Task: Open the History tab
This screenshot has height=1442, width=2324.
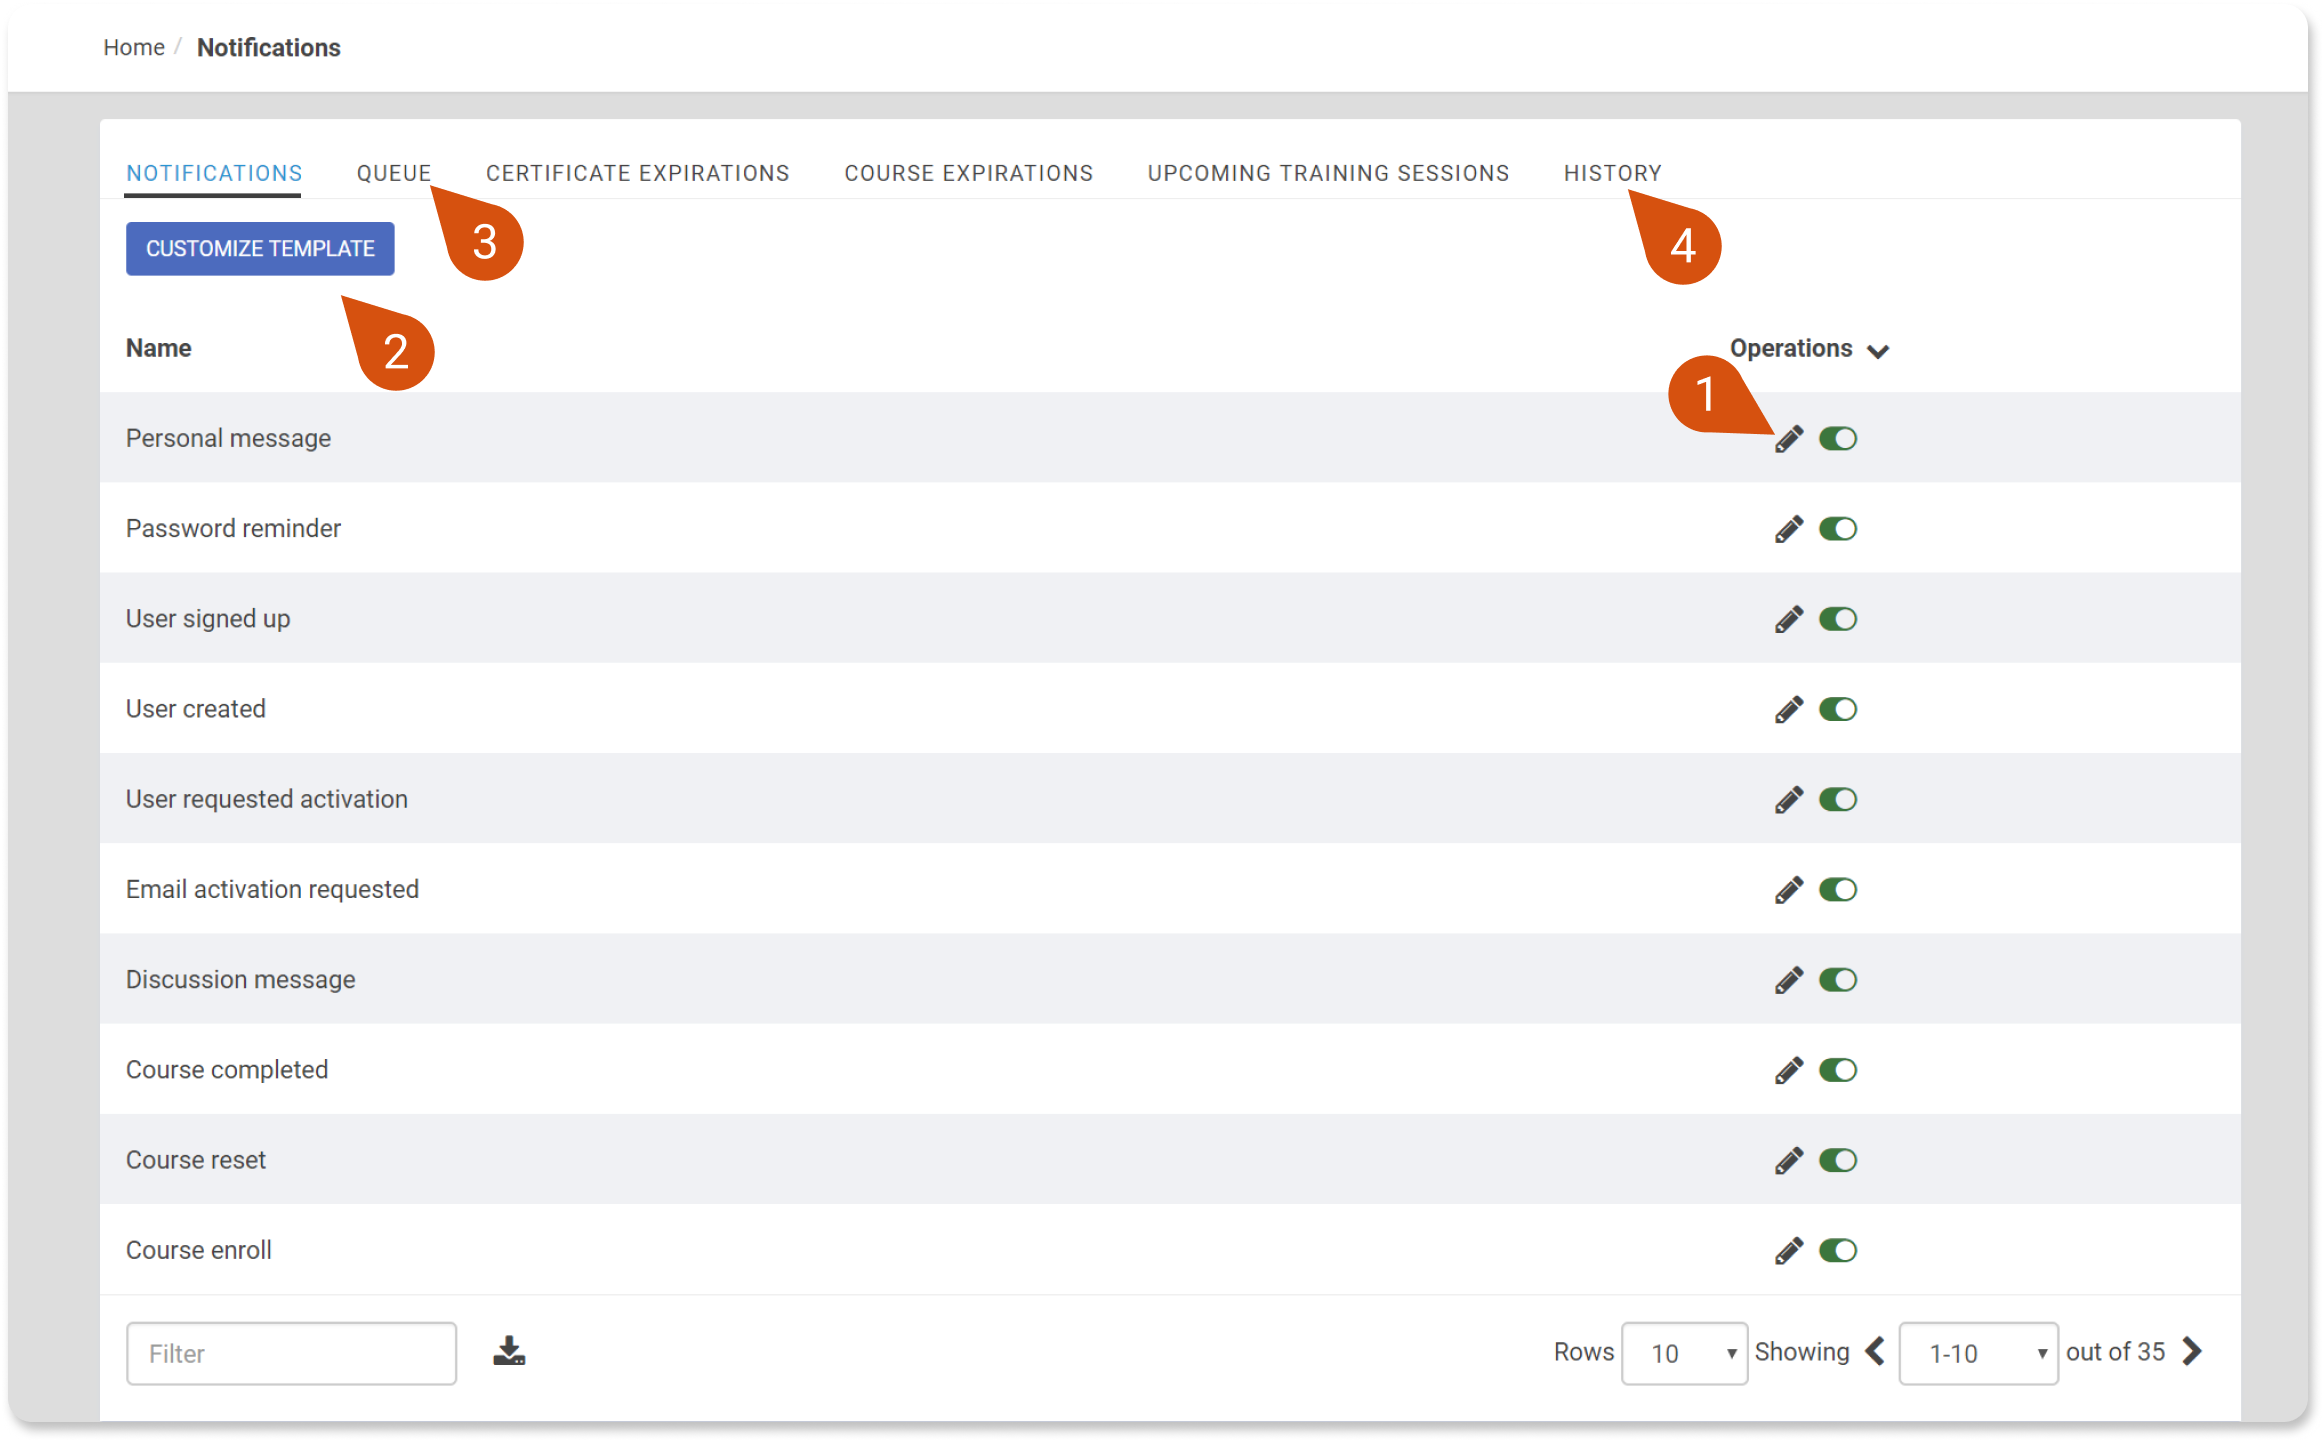Action: [x=1613, y=173]
